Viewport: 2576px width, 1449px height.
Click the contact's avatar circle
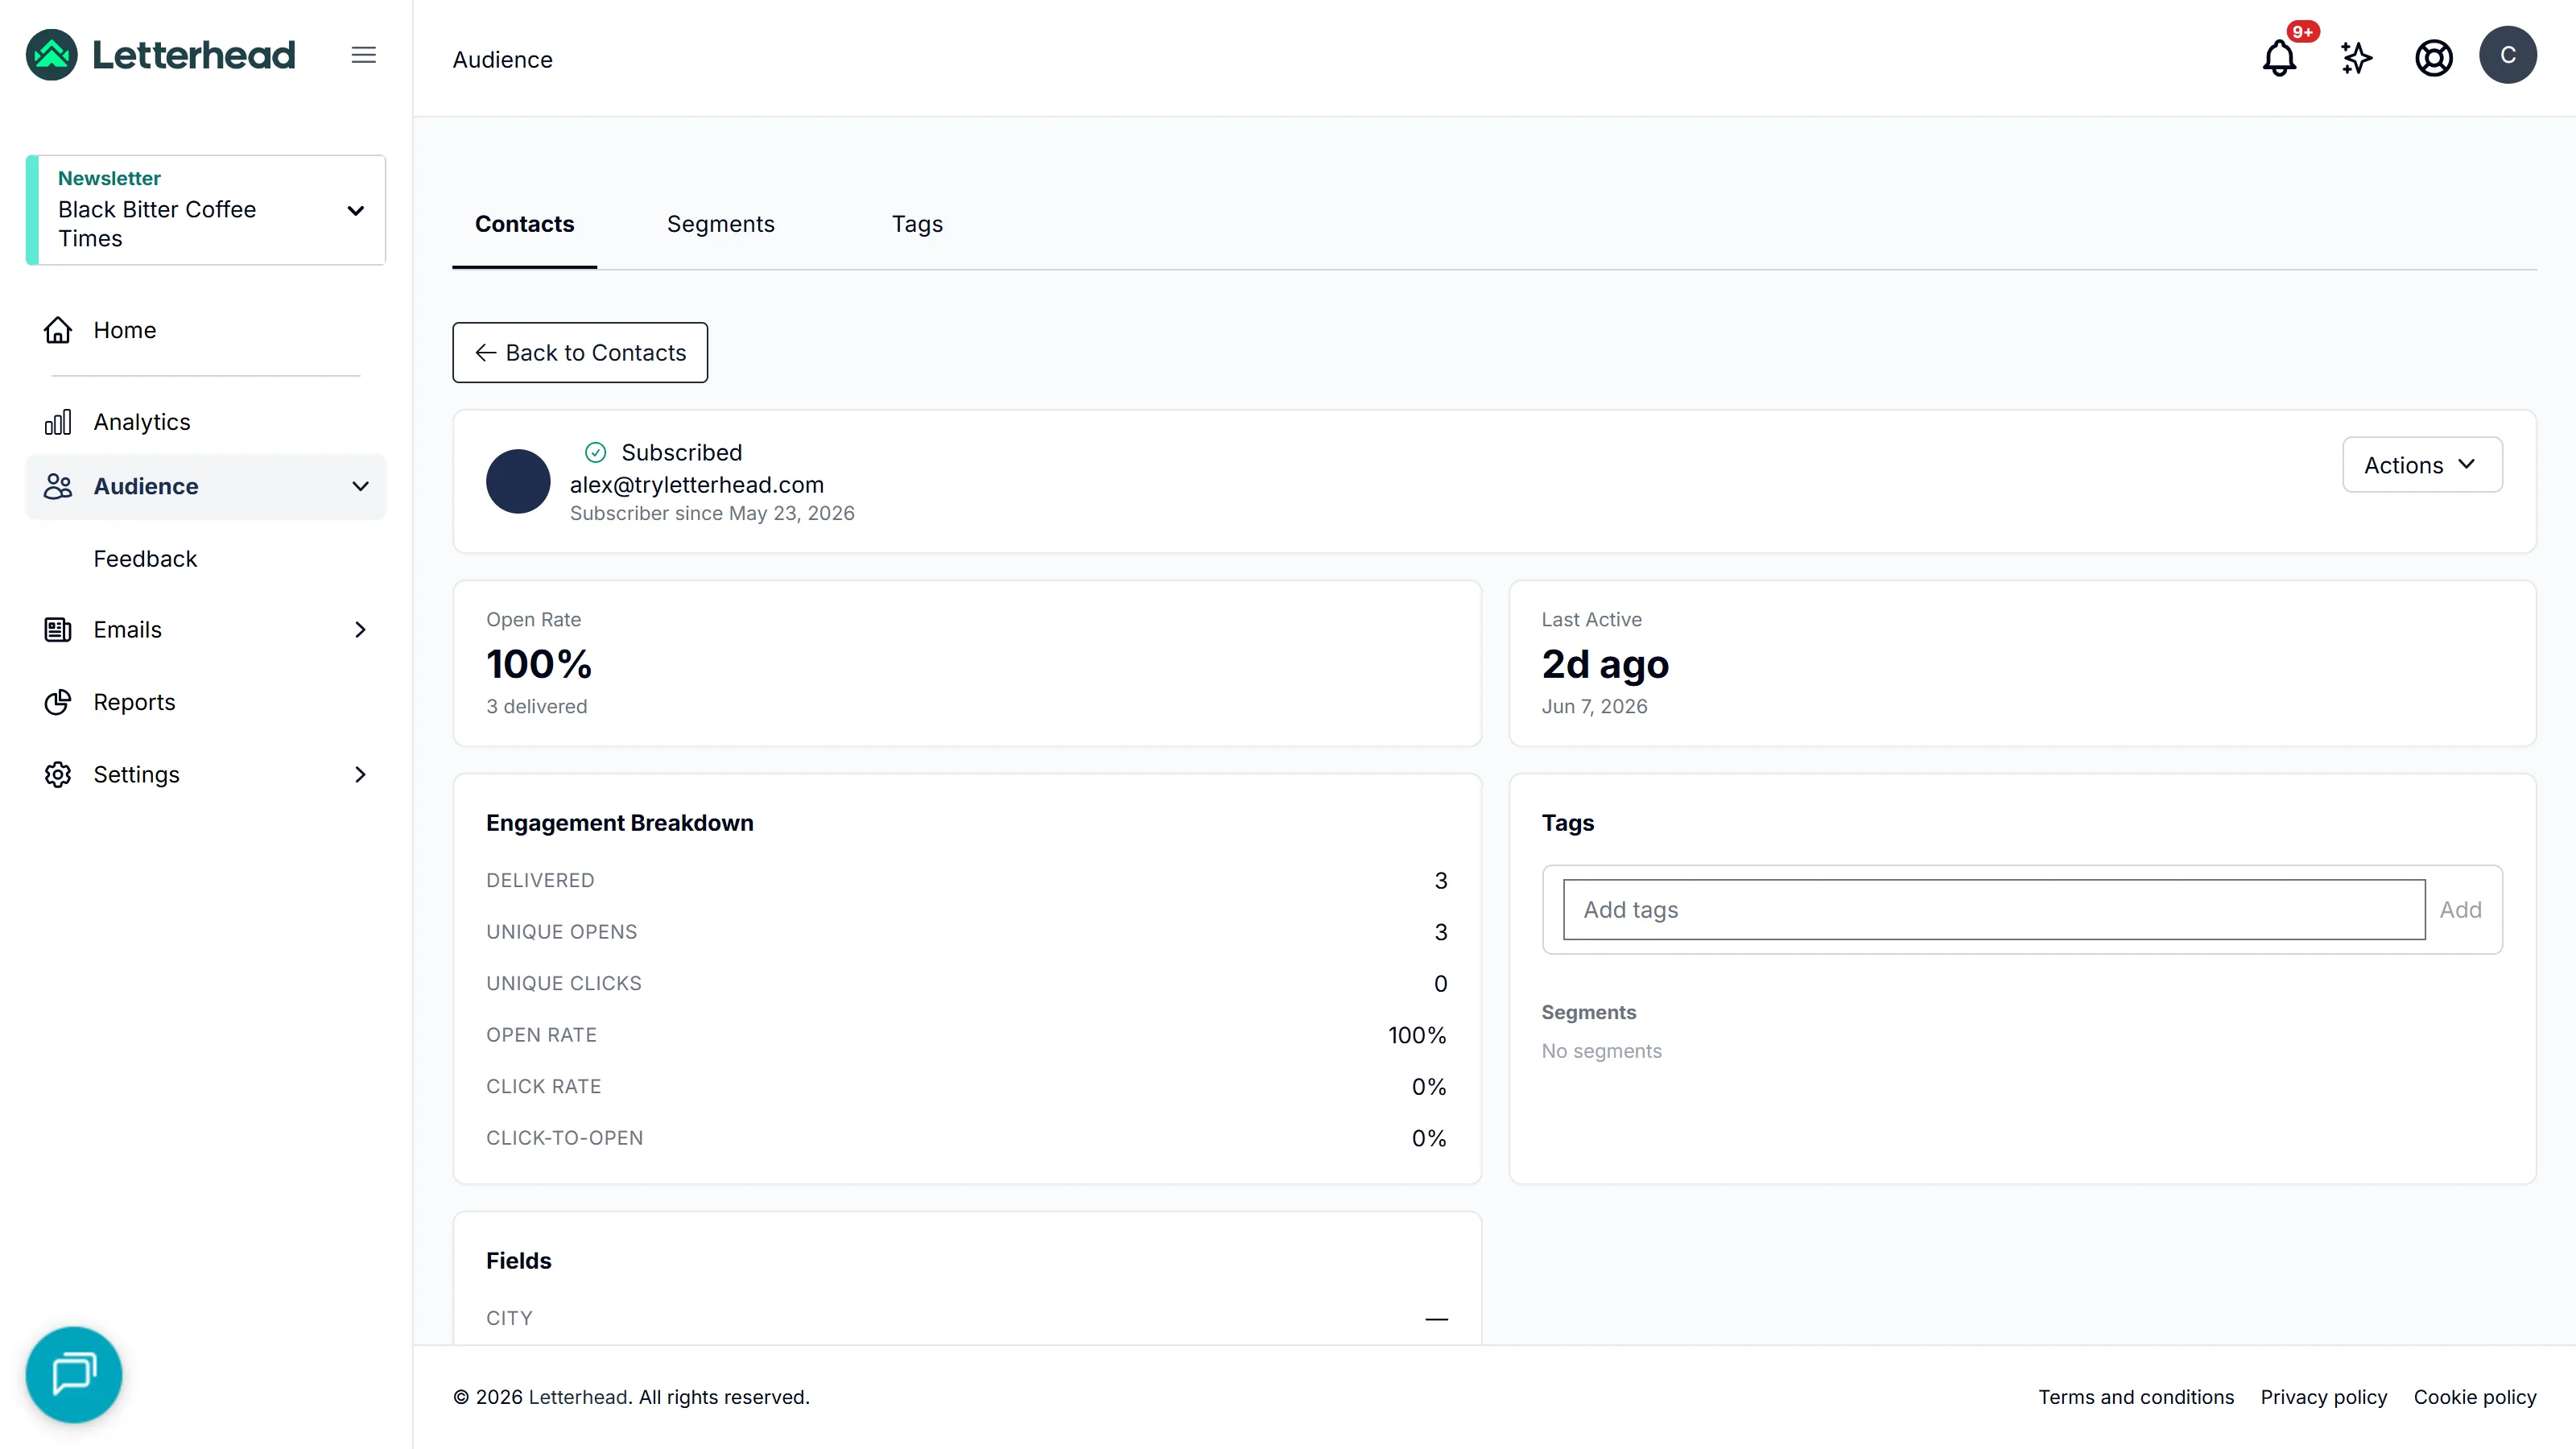pos(518,481)
